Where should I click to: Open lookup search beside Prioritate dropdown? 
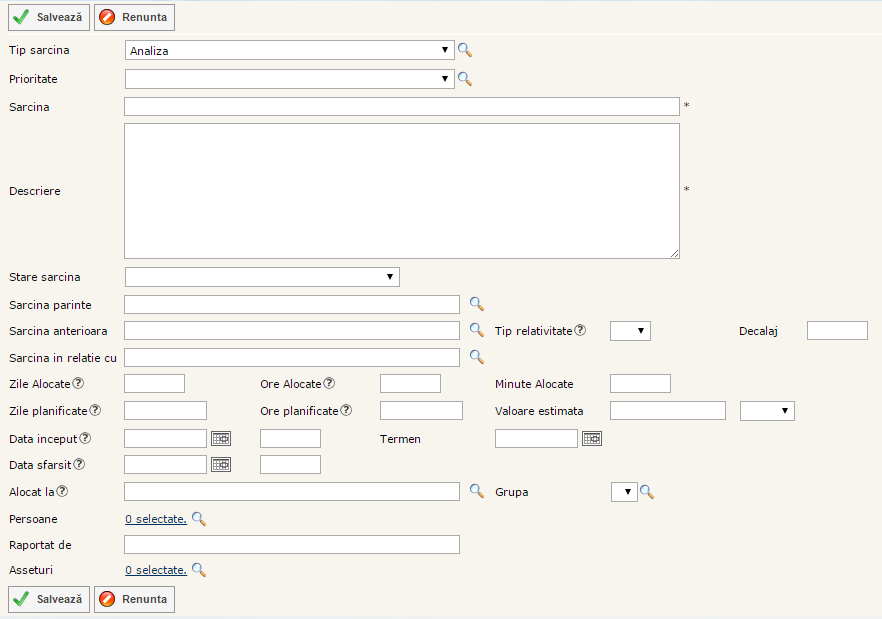[464, 79]
